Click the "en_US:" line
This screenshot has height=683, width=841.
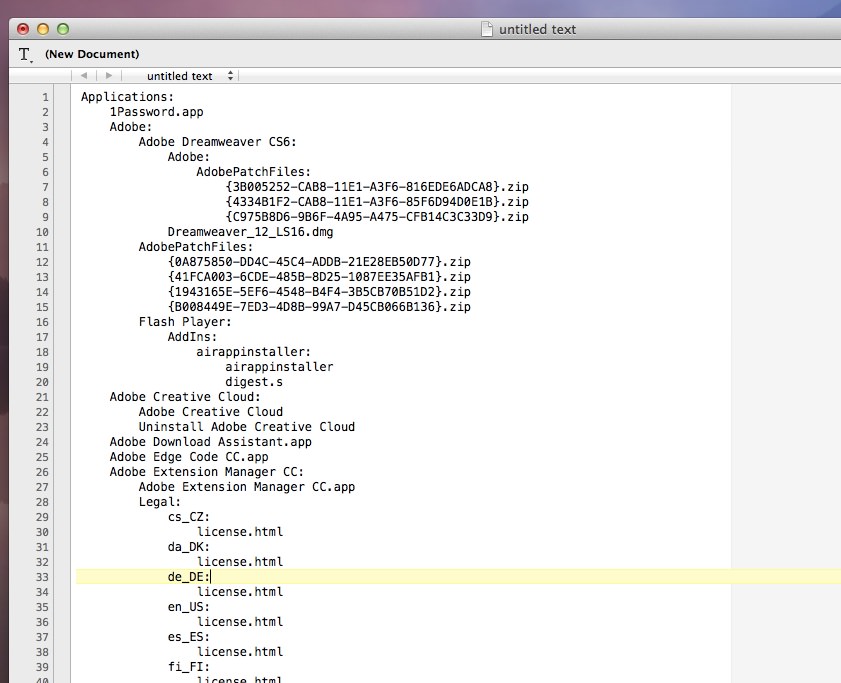[x=189, y=608]
